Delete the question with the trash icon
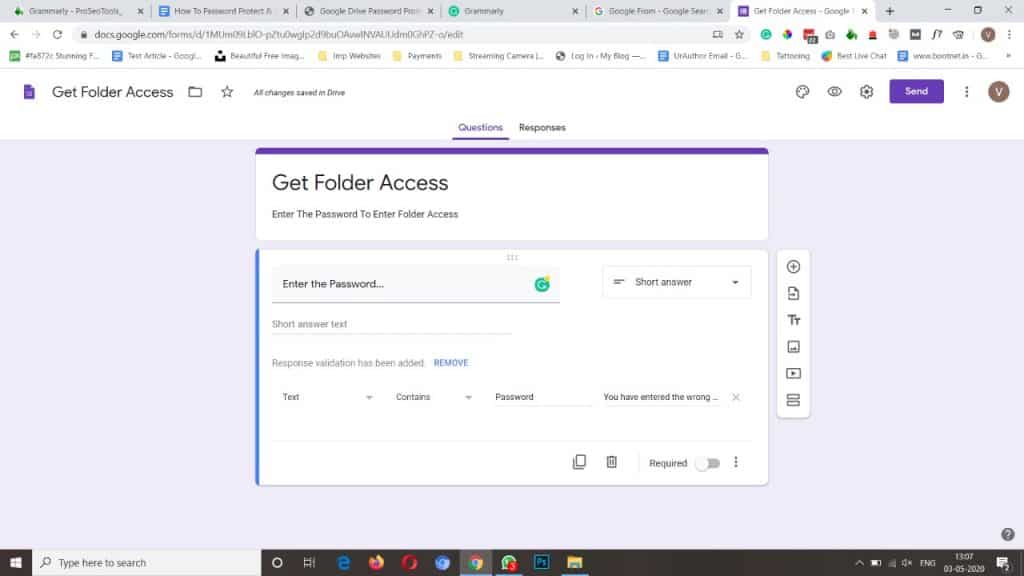 tap(611, 462)
